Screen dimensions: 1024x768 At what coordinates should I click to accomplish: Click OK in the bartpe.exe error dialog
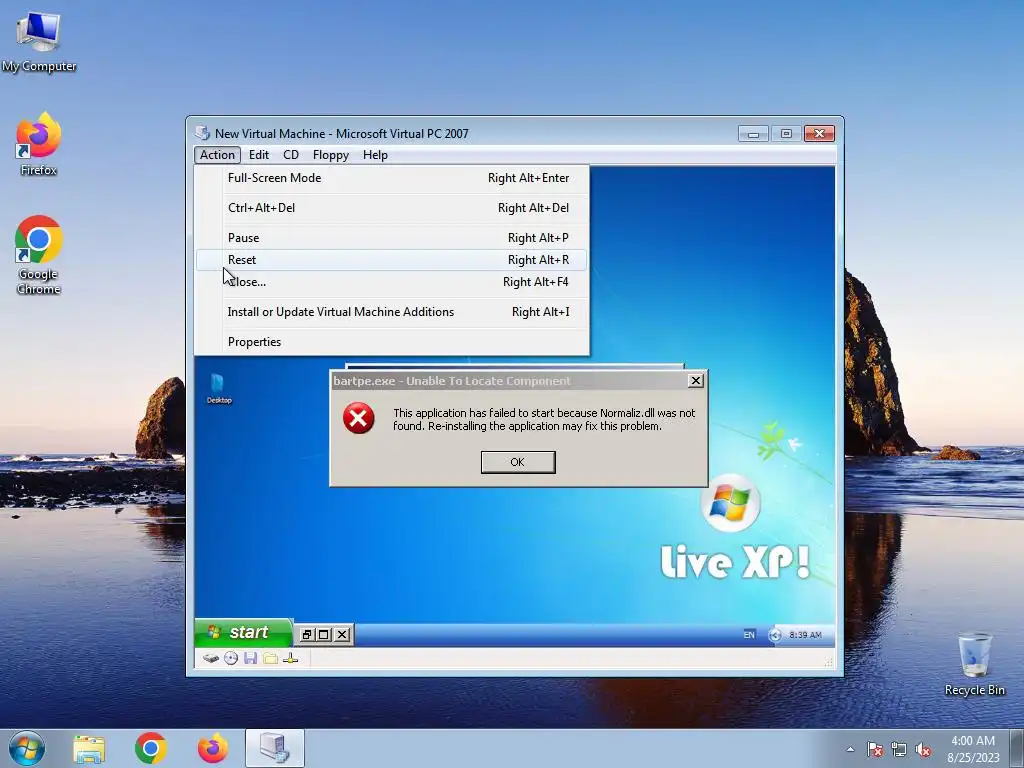[x=518, y=462]
